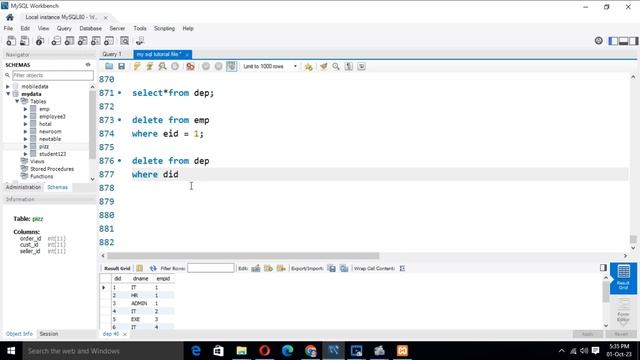
Task: Execute the statement under the cursor
Action: coord(149,66)
